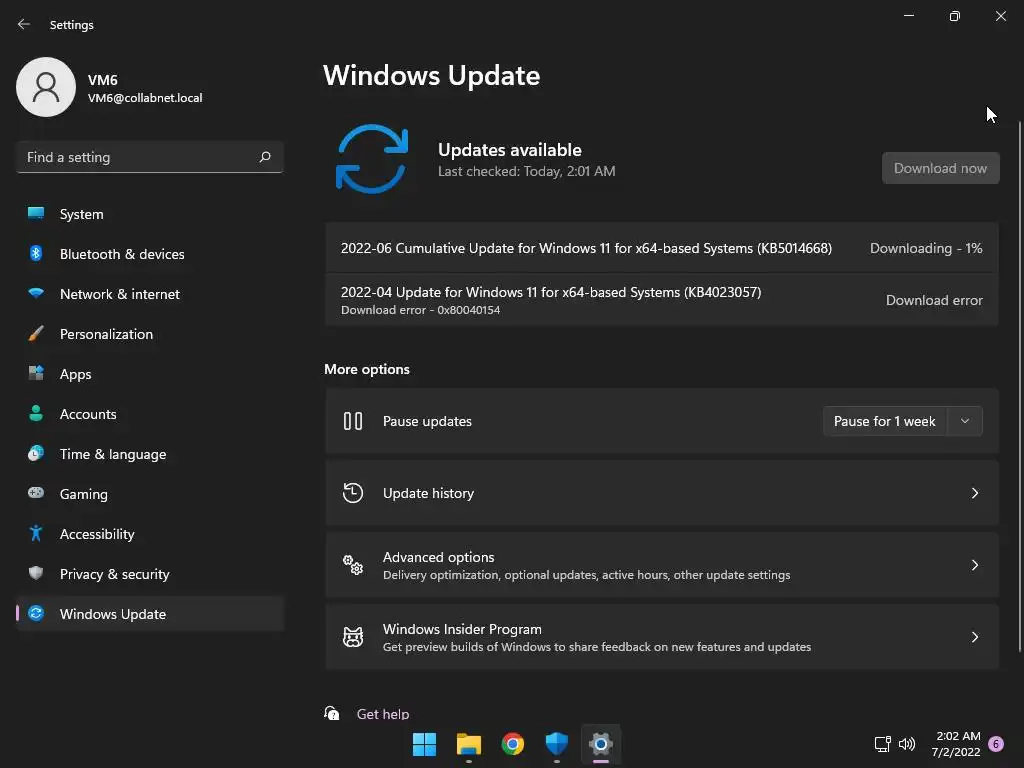1024x768 pixels.
Task: Open Advanced options text label
Action: tap(438, 557)
